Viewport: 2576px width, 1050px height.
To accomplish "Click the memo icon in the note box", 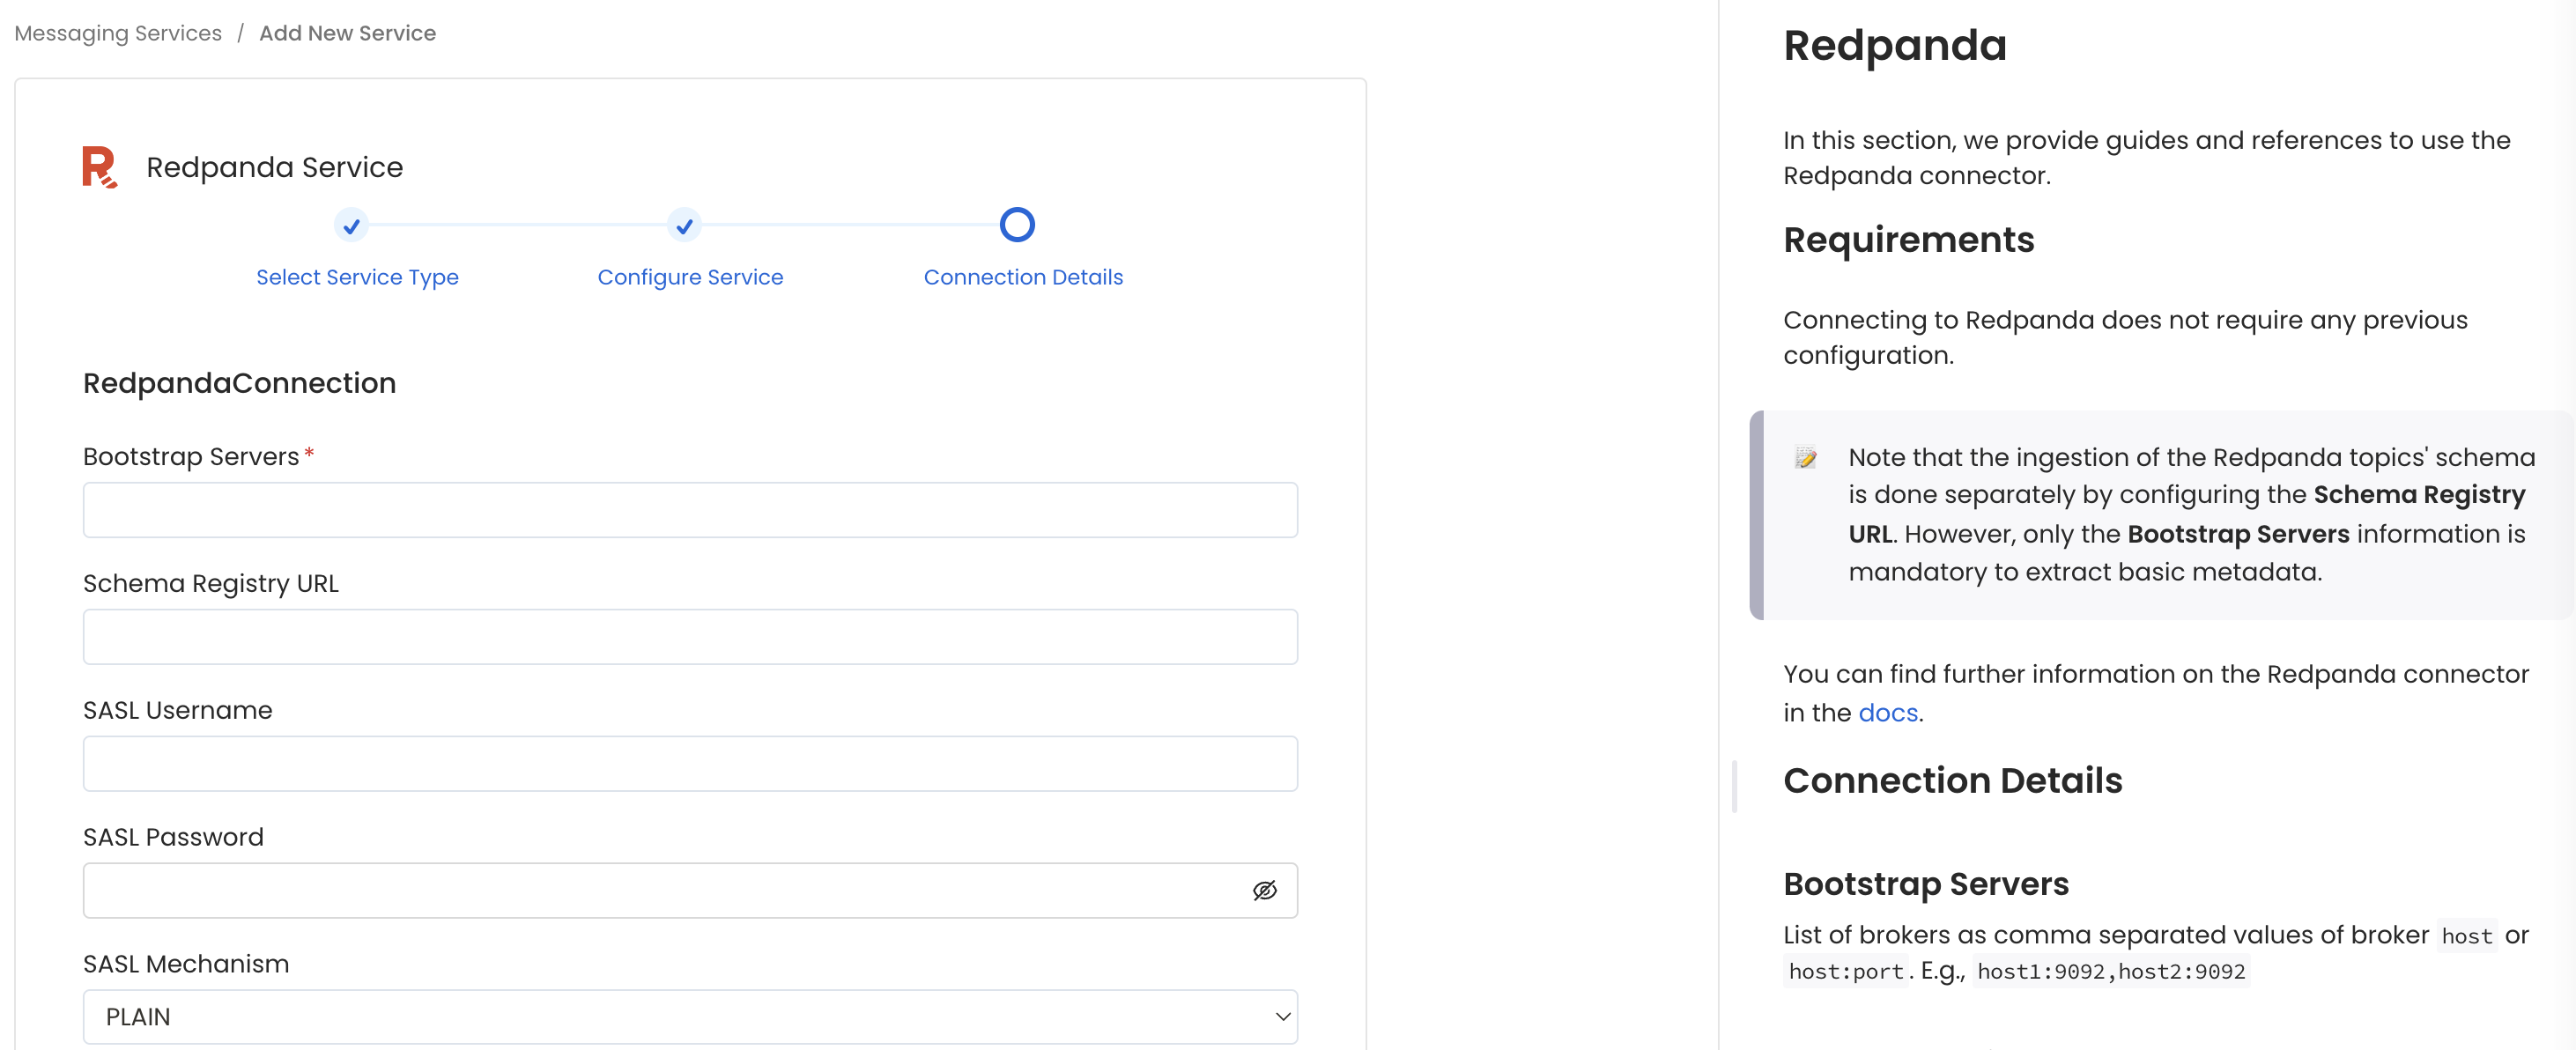I will [x=1806, y=459].
